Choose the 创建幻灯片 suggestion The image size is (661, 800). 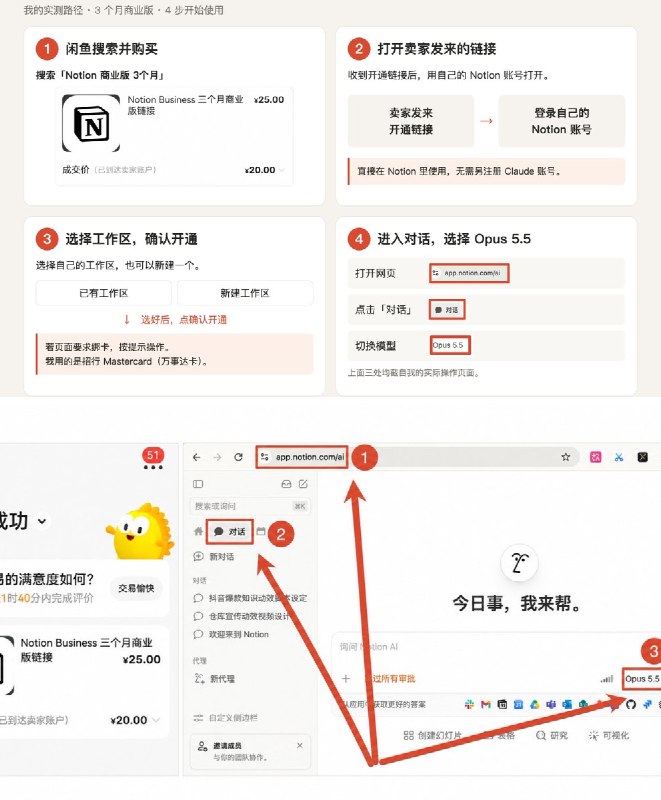[x=433, y=735]
